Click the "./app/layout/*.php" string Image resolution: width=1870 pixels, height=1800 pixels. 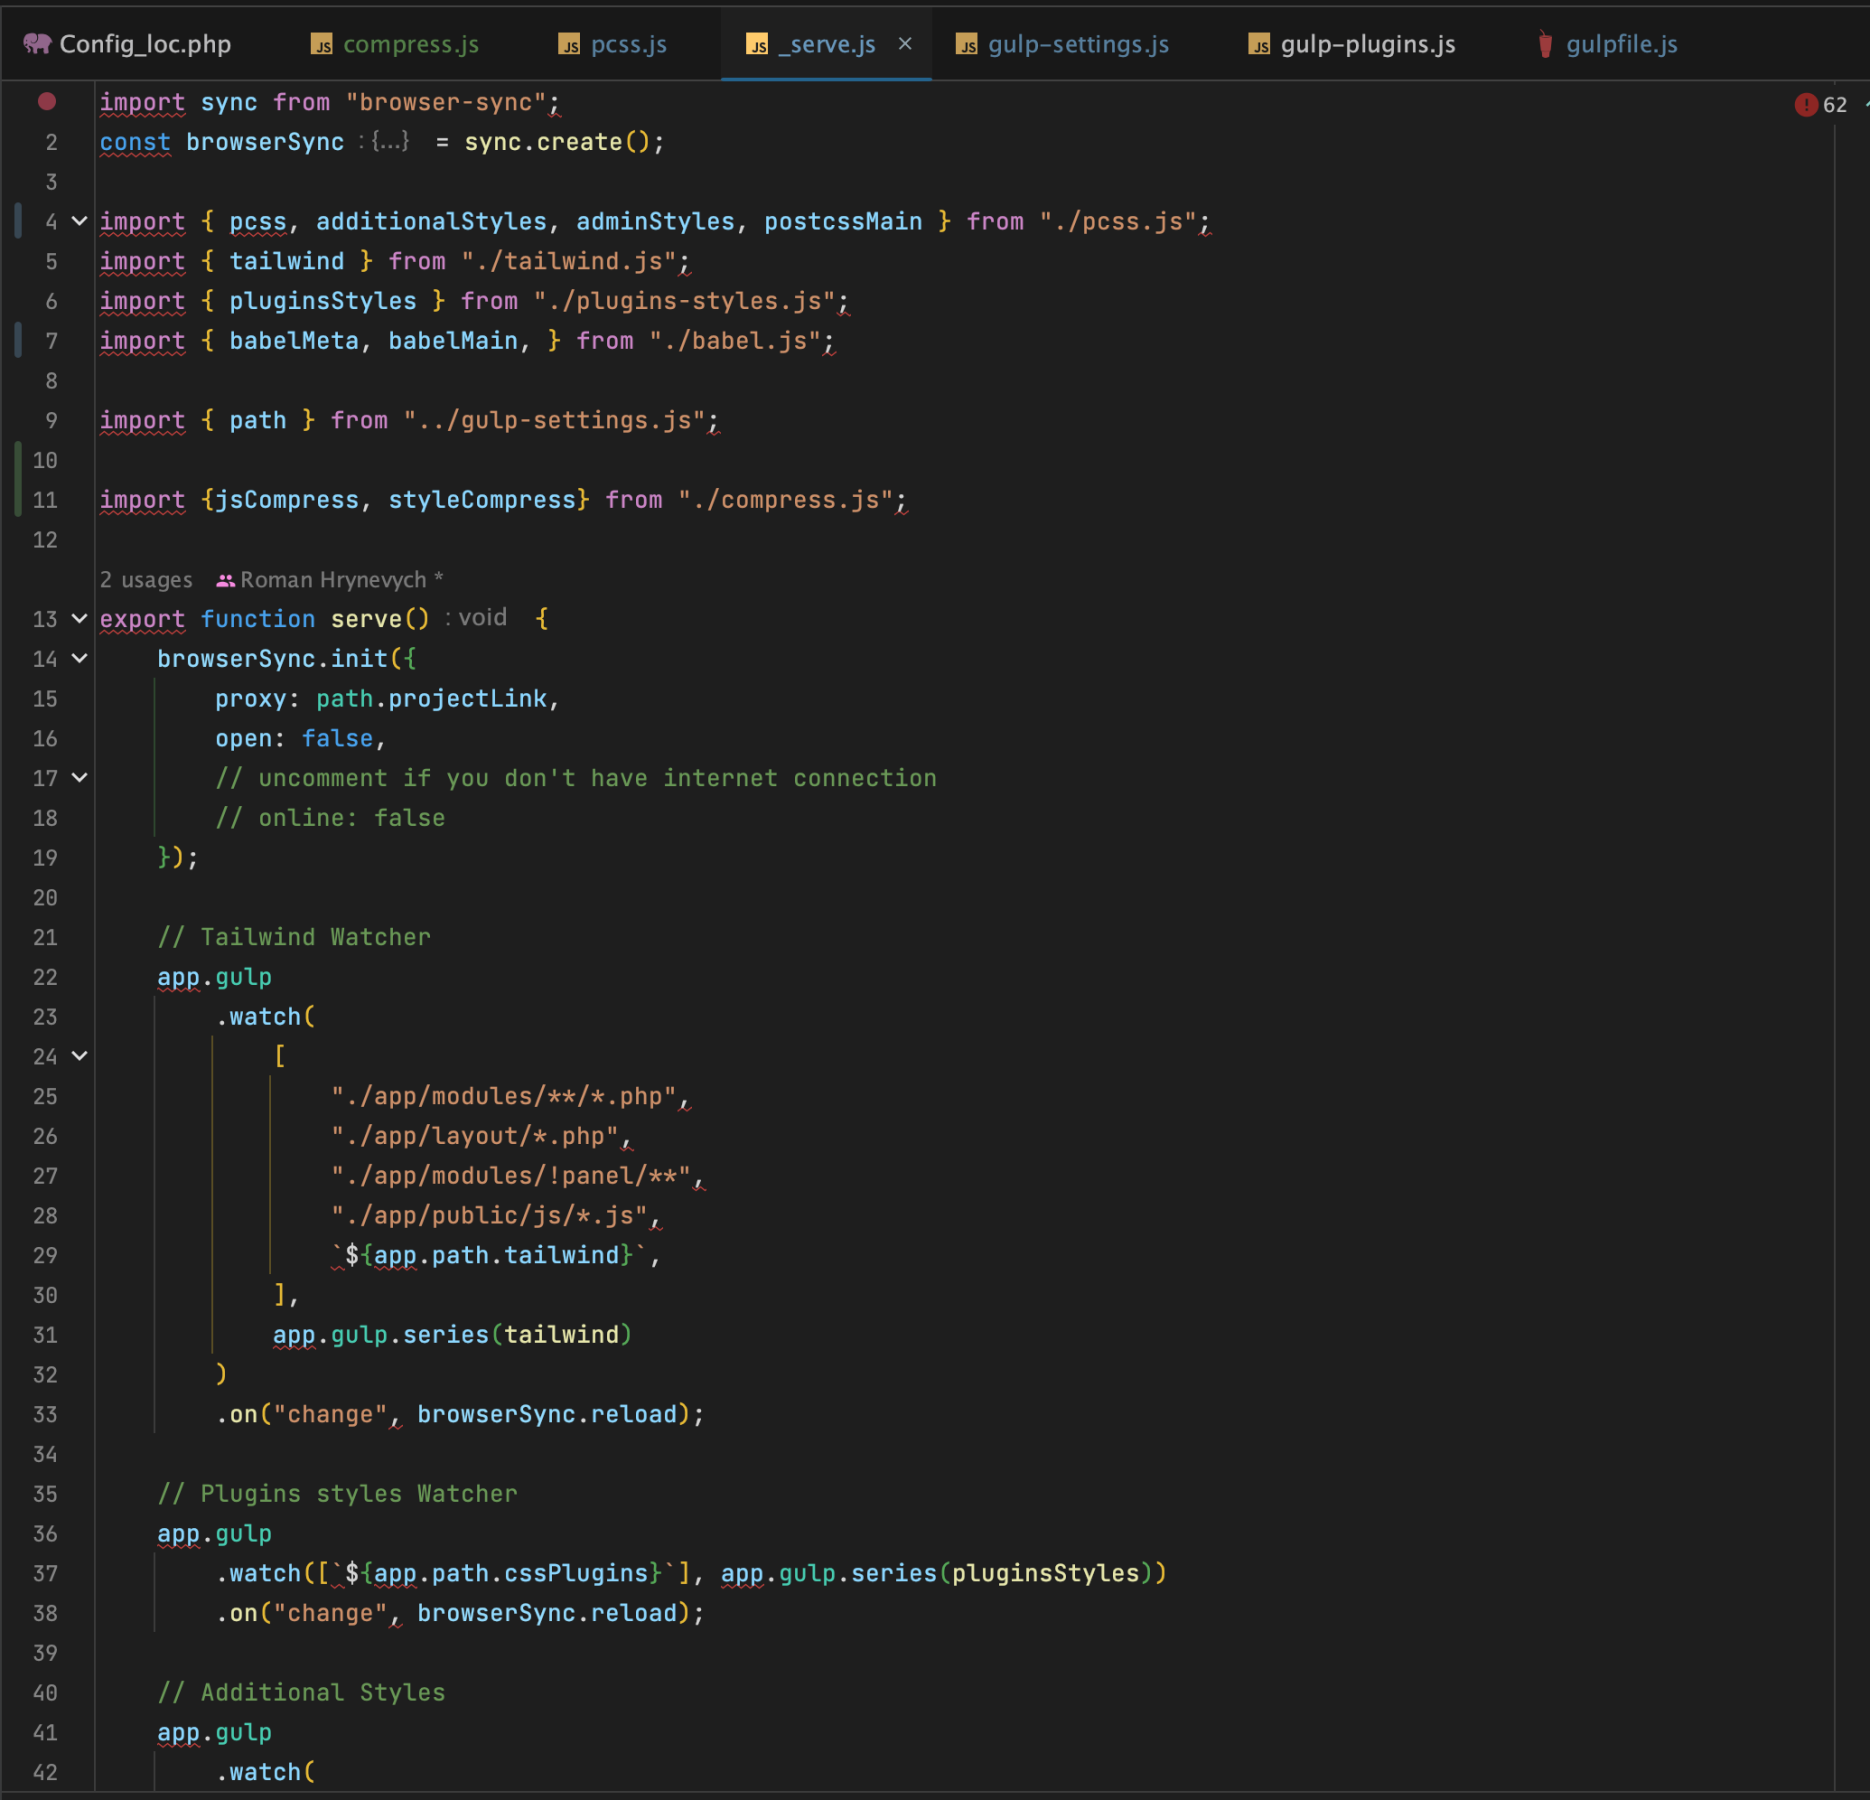(x=475, y=1136)
